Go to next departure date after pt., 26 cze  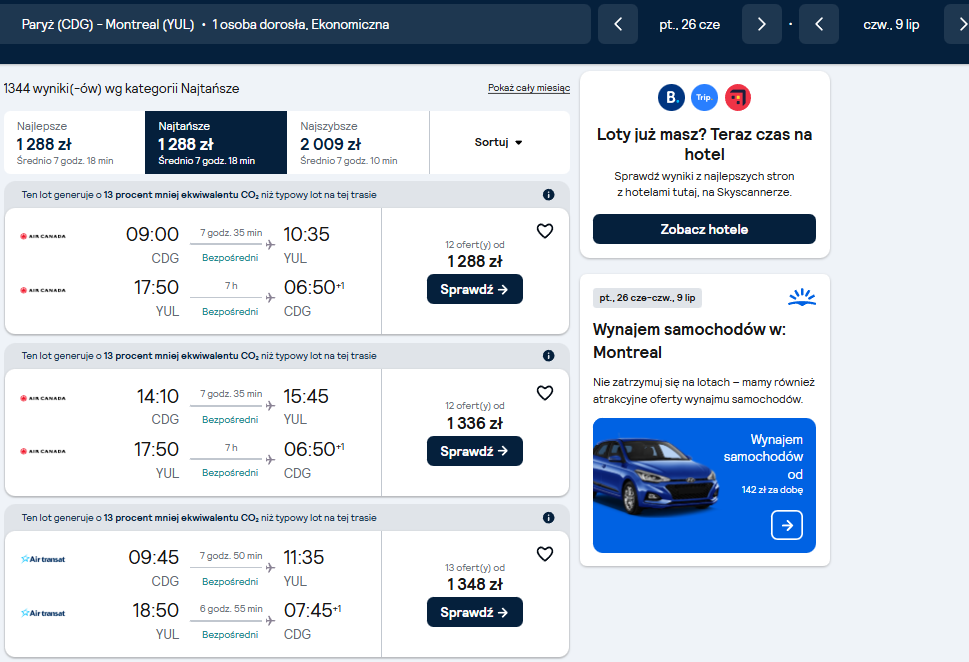click(x=761, y=24)
